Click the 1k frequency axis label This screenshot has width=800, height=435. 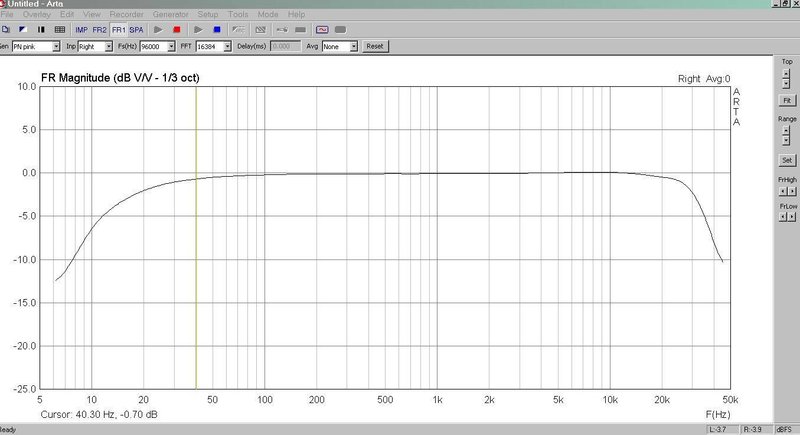(437, 400)
